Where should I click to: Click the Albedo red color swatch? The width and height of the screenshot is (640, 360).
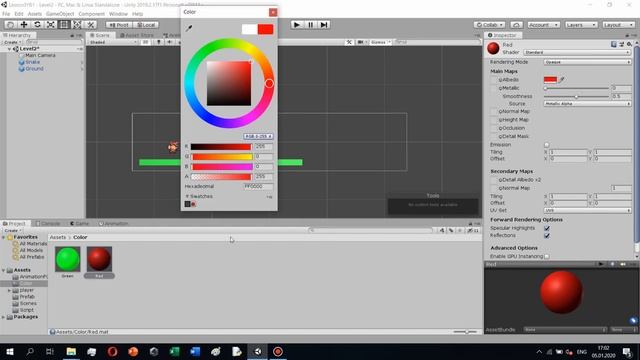click(550, 80)
